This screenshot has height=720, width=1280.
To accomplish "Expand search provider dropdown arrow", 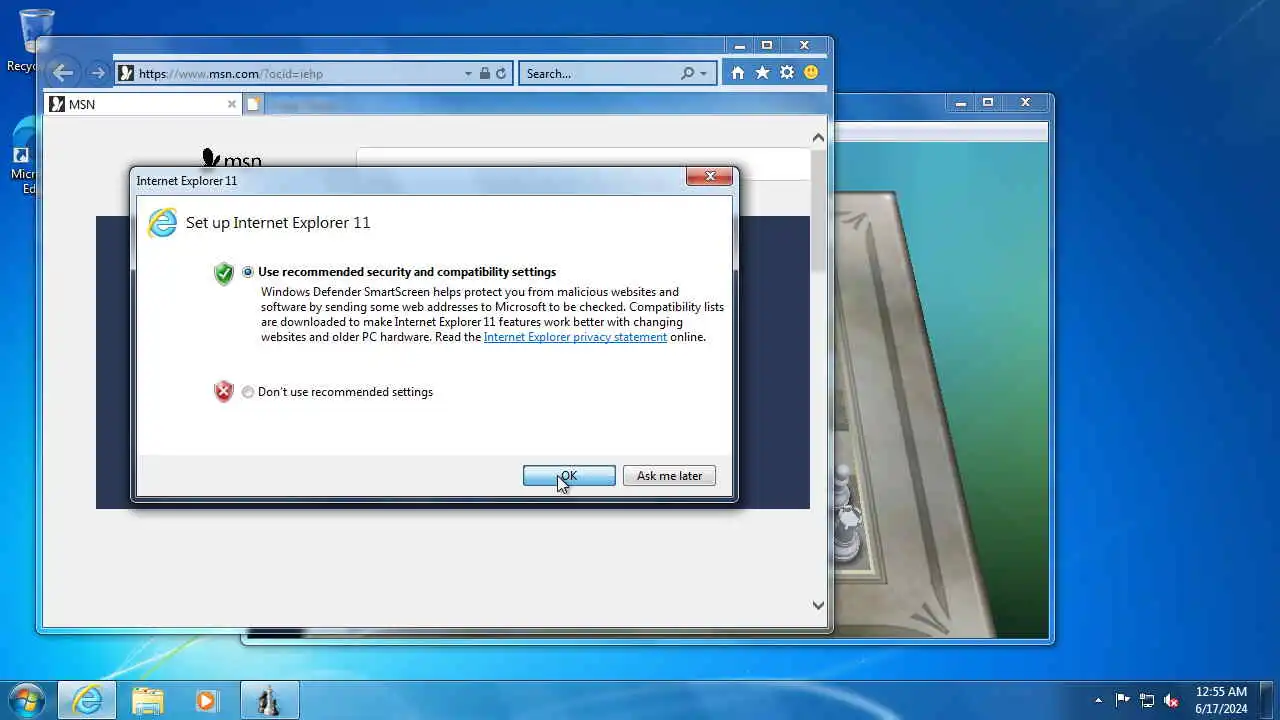I will coord(704,73).
